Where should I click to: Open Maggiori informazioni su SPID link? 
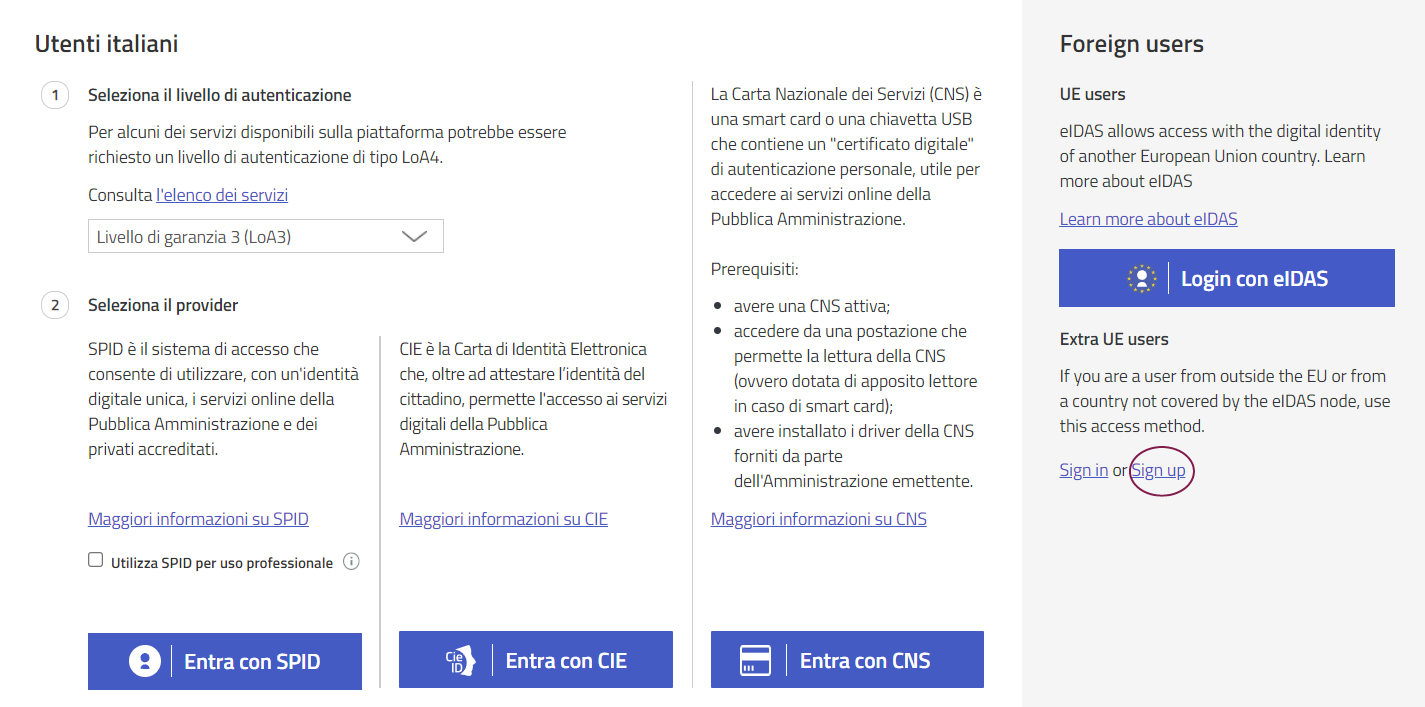[x=198, y=519]
